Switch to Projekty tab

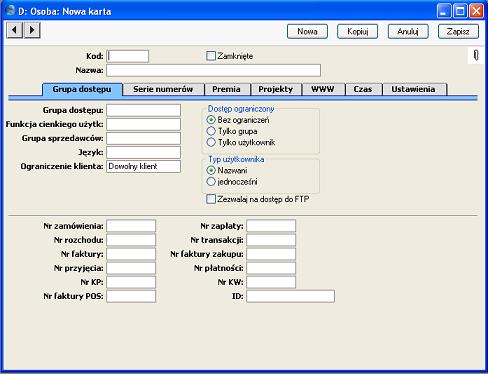(276, 89)
